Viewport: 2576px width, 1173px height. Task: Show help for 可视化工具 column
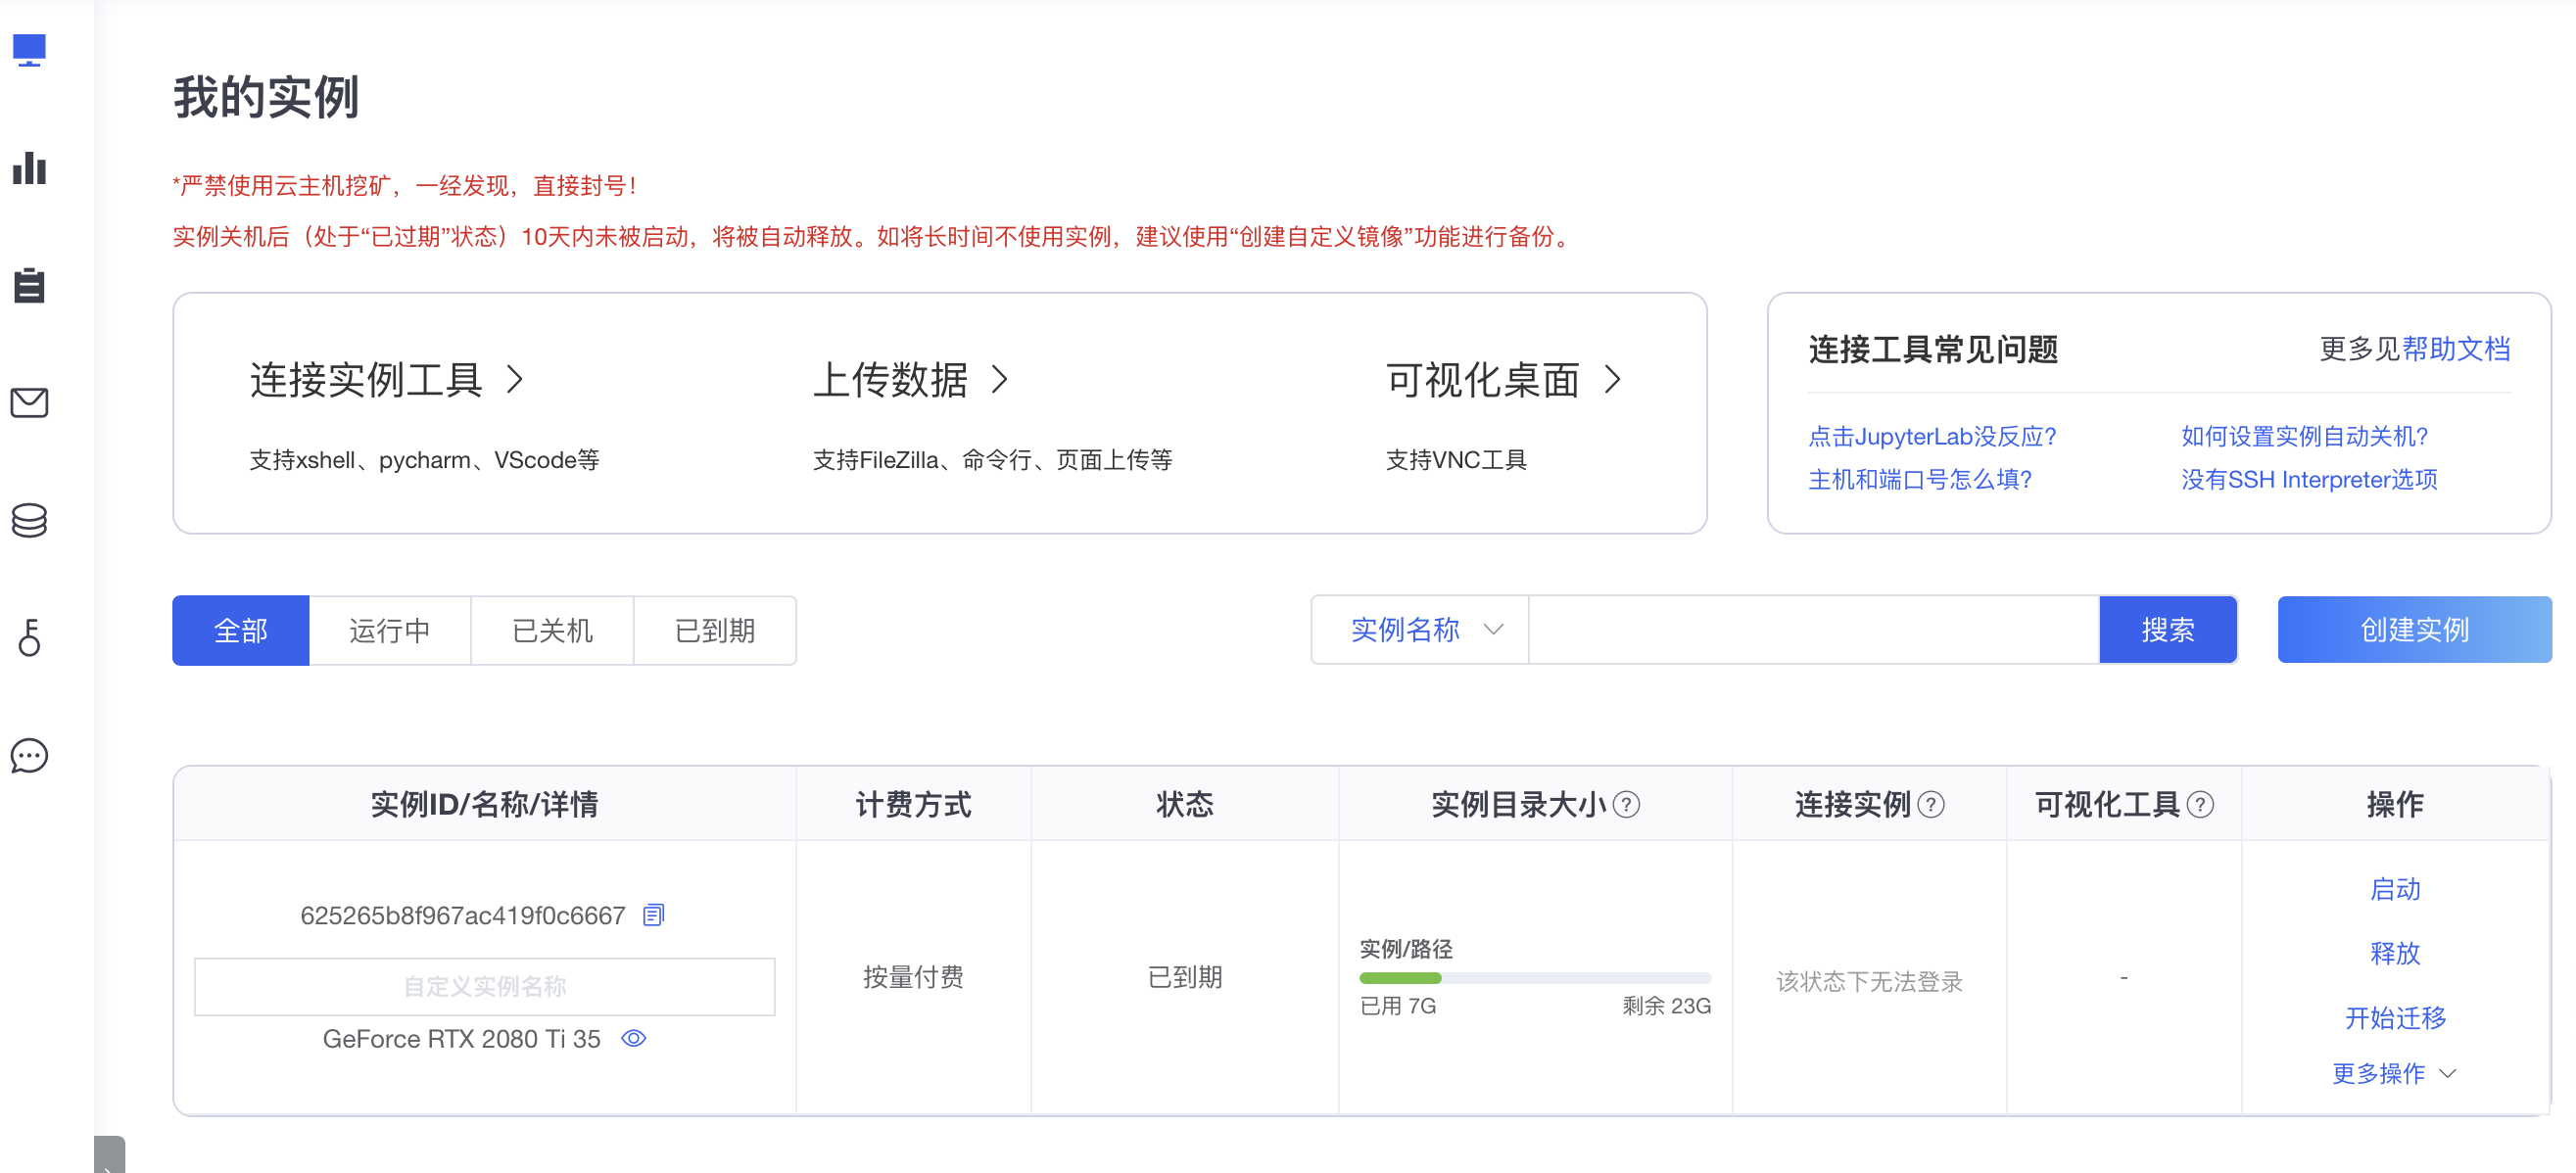point(2200,804)
